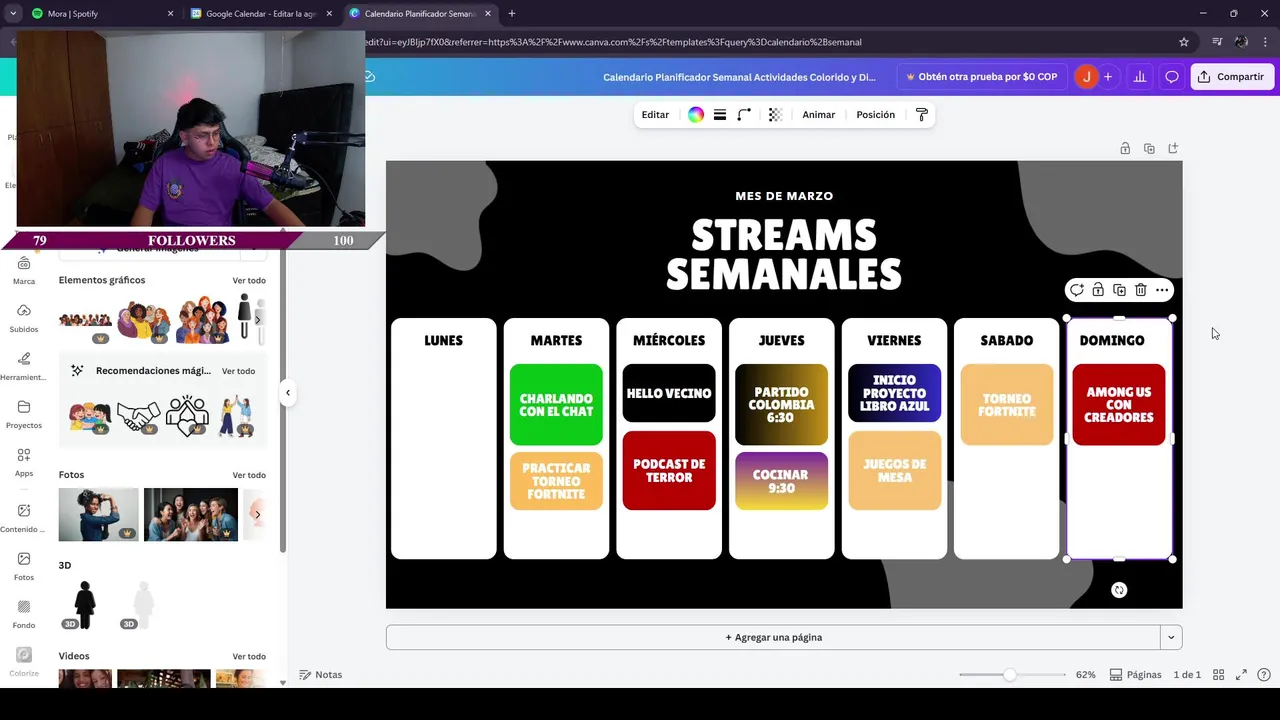
Task: Select the CHARLANDO CON EL CHAT green box
Action: pos(556,405)
